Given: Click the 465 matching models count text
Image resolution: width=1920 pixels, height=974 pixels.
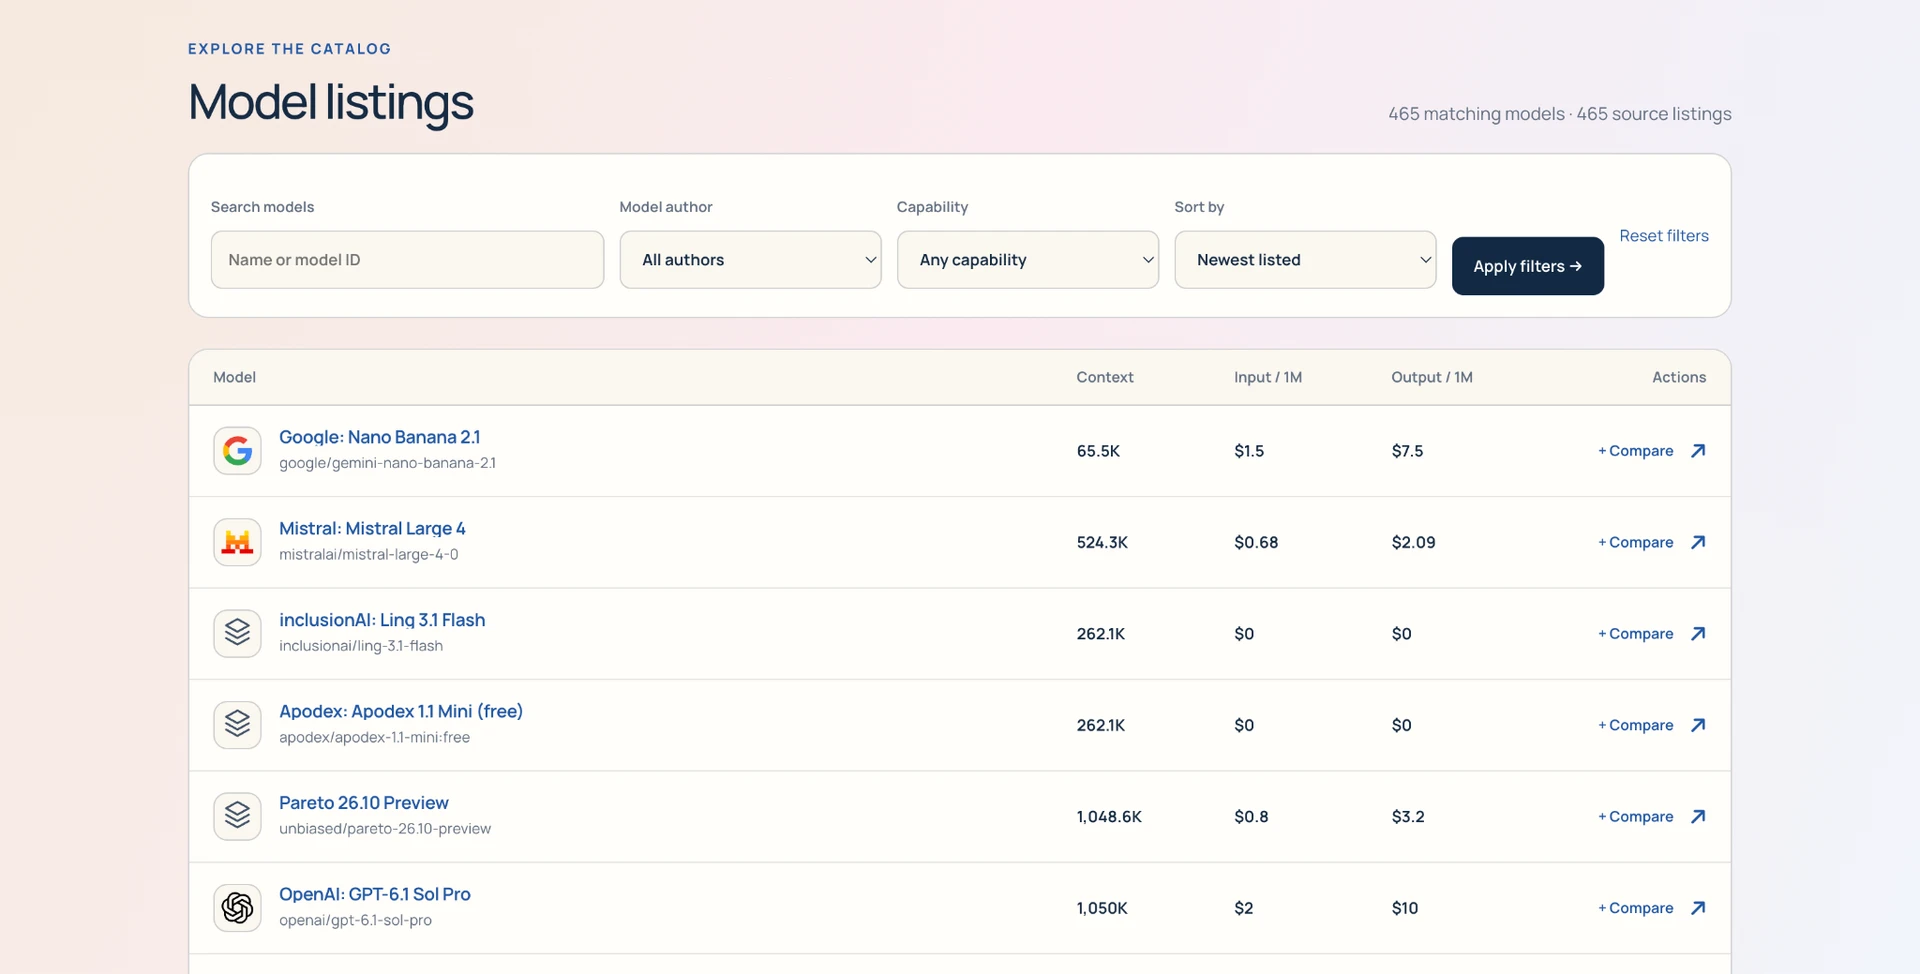Looking at the screenshot, I should click(1476, 114).
